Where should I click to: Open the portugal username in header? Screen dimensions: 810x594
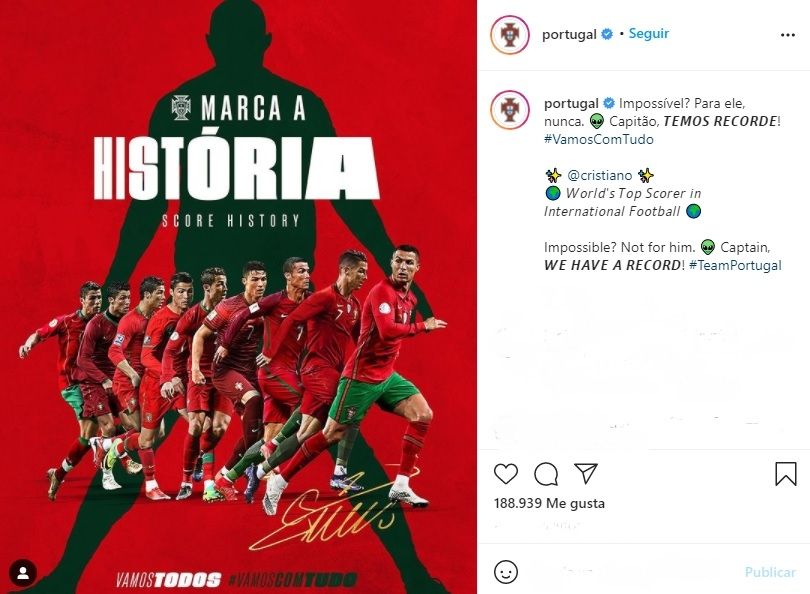569,34
